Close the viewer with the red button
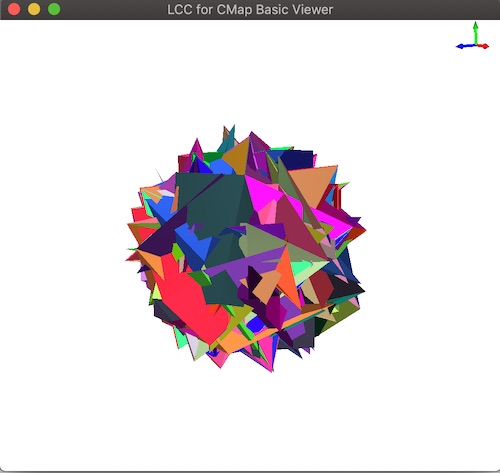This screenshot has width=500, height=473. point(14,9)
